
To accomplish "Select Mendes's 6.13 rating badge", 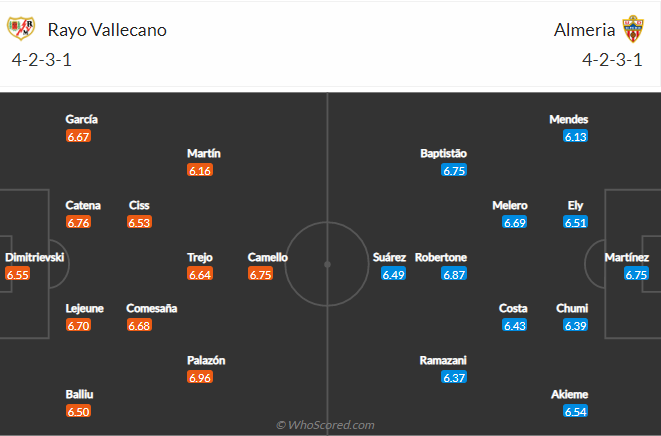I will [575, 136].
